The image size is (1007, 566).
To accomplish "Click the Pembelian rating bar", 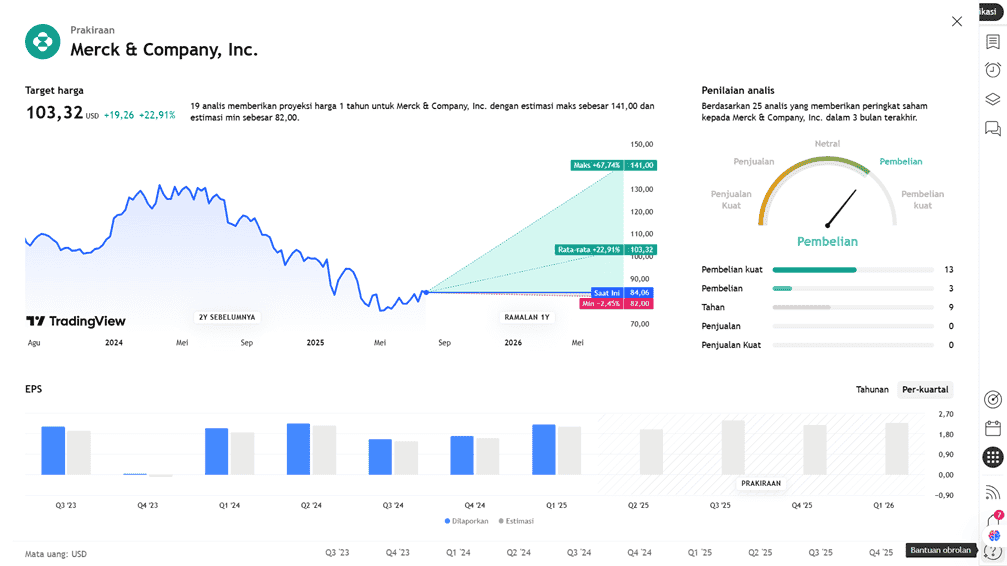I will pos(853,288).
